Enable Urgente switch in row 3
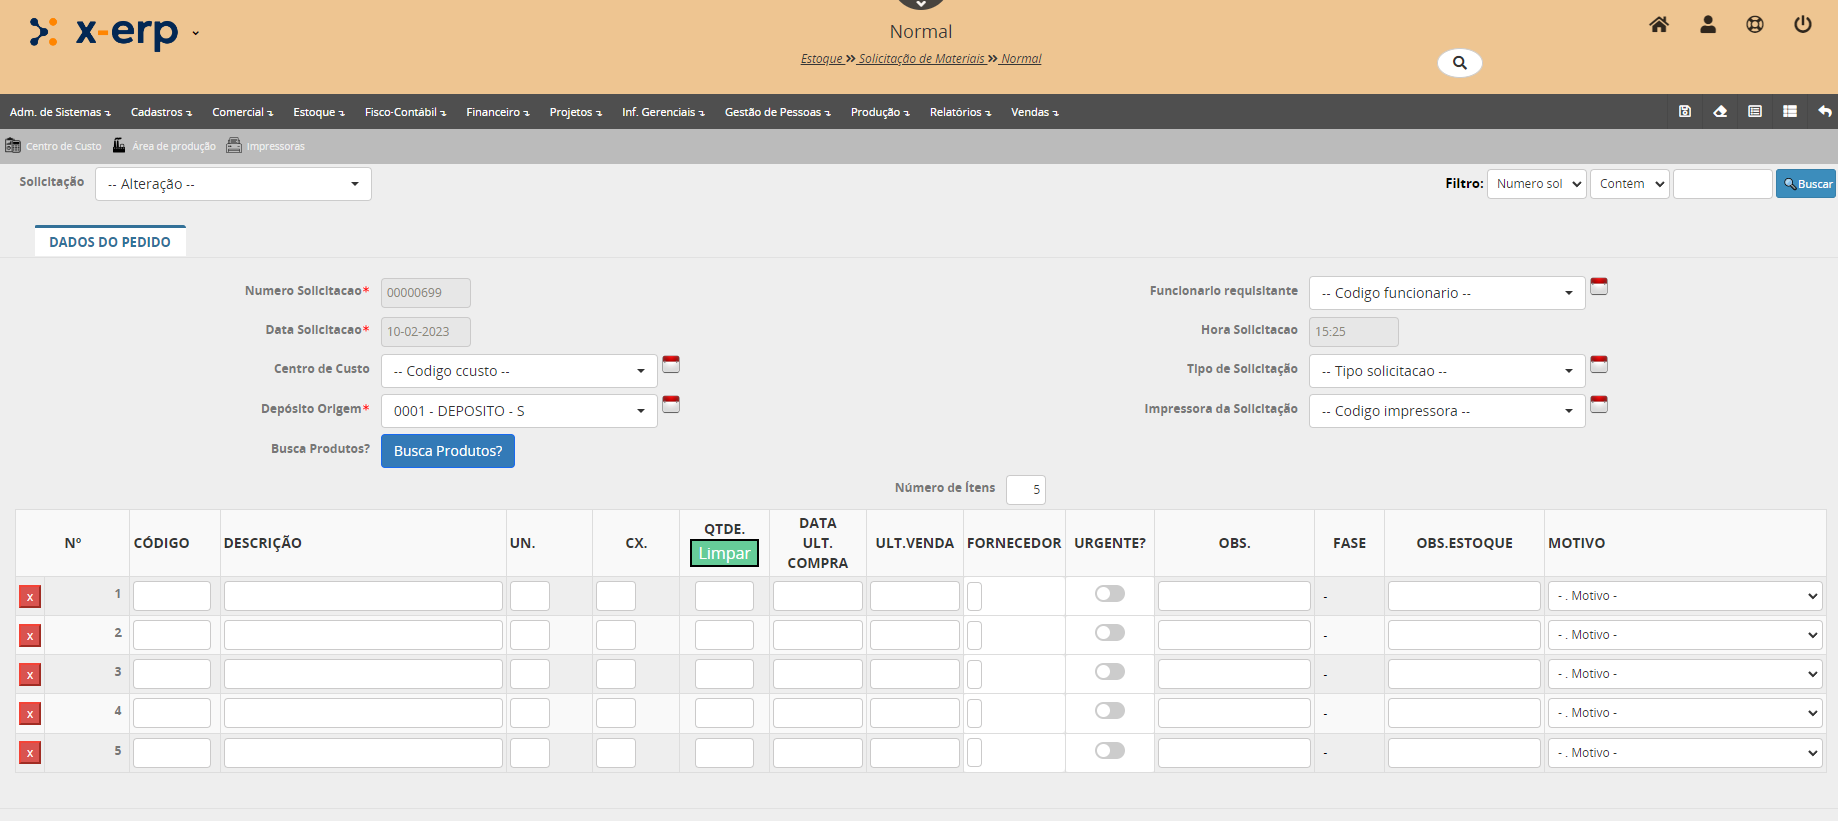 point(1109,672)
